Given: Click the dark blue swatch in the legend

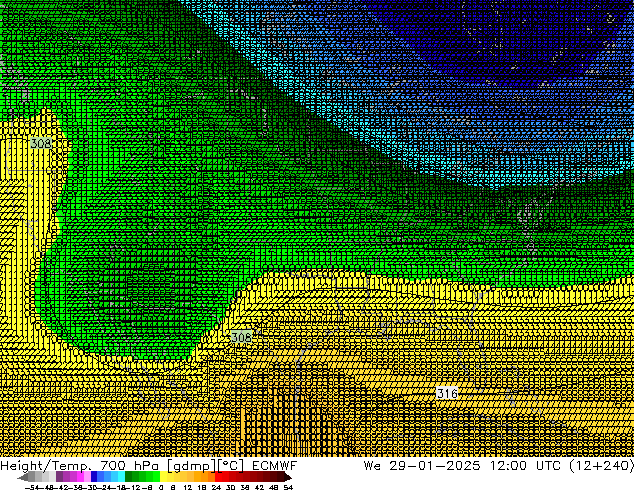Looking at the screenshot, I should 94,476.
